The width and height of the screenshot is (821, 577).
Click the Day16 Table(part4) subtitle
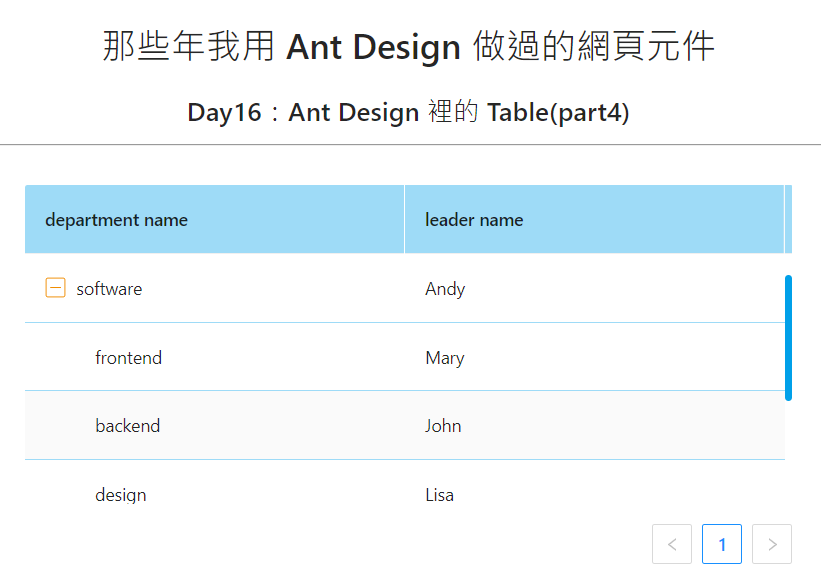coord(408,112)
